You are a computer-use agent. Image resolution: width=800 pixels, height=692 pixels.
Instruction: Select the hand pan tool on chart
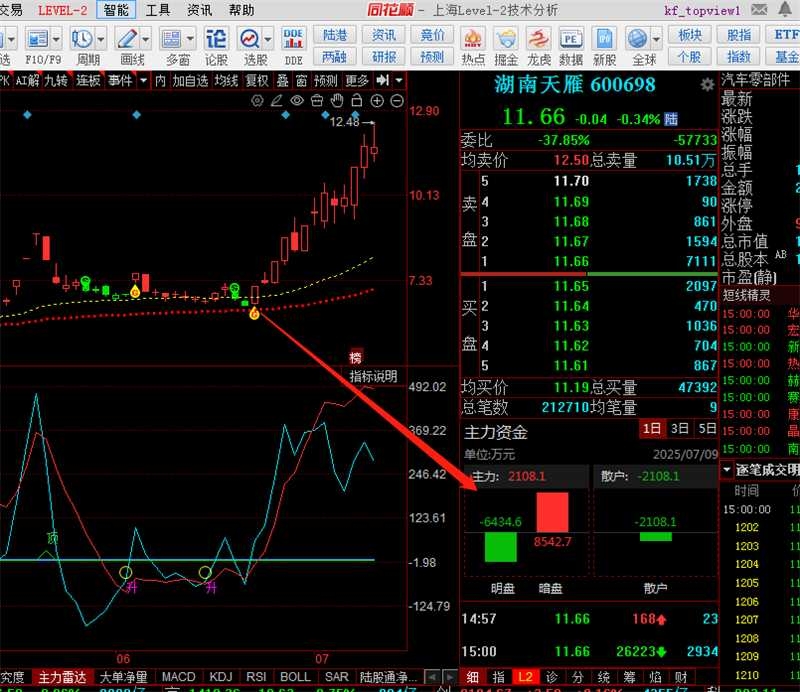337,101
